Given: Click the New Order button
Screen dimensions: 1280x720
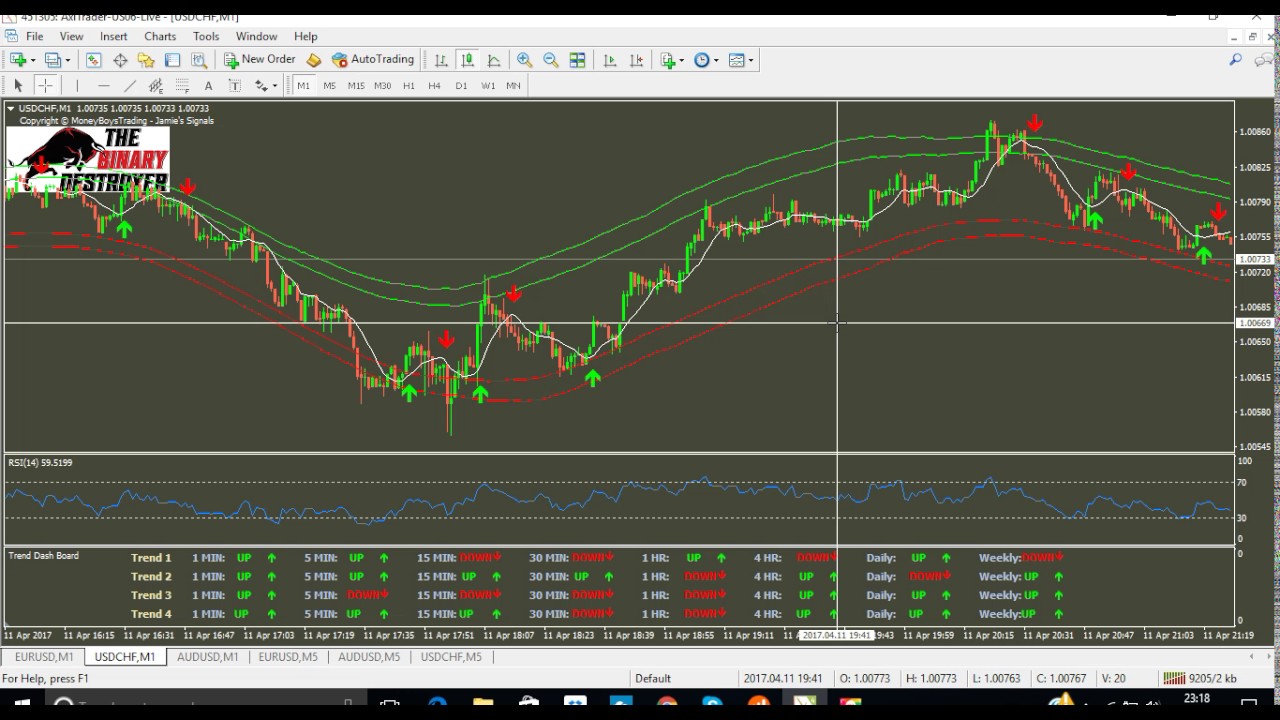Looking at the screenshot, I should click(259, 60).
